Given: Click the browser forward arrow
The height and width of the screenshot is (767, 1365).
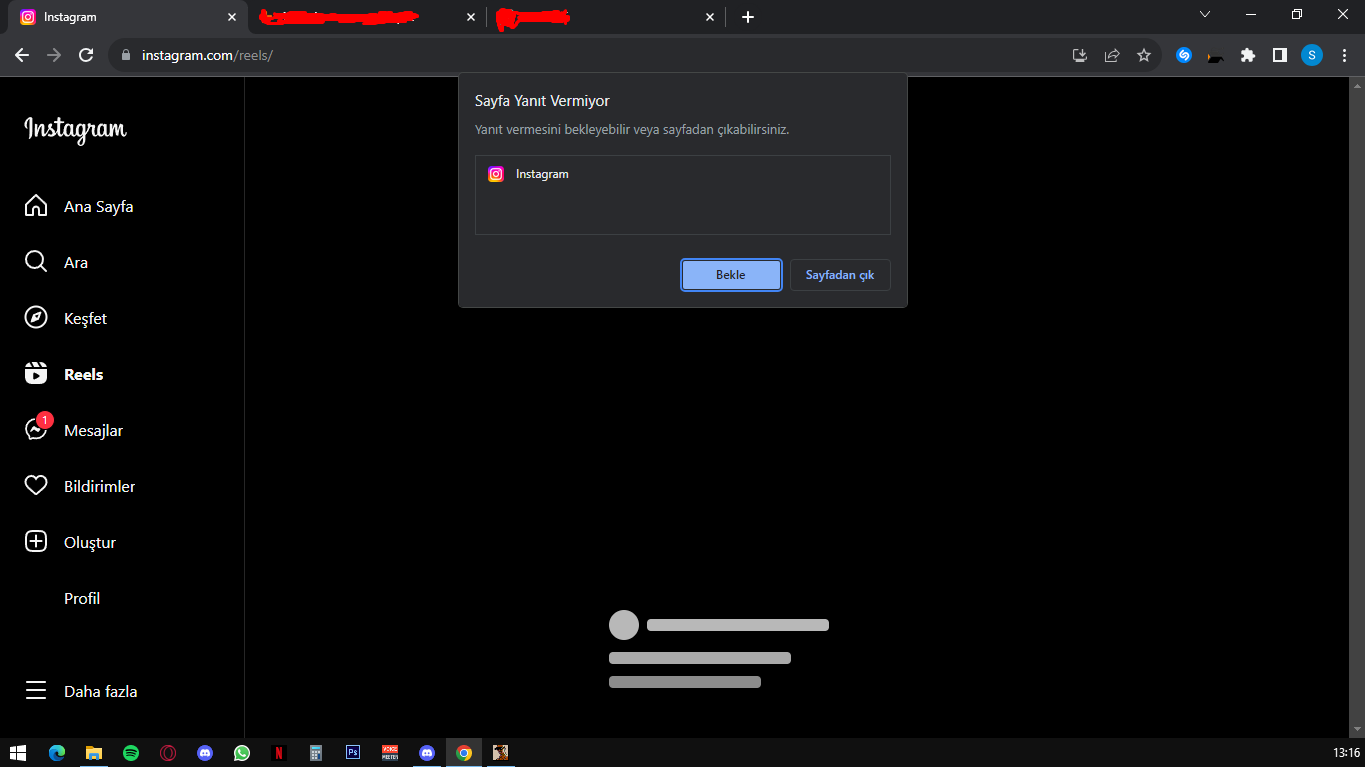Looking at the screenshot, I should click(x=54, y=55).
